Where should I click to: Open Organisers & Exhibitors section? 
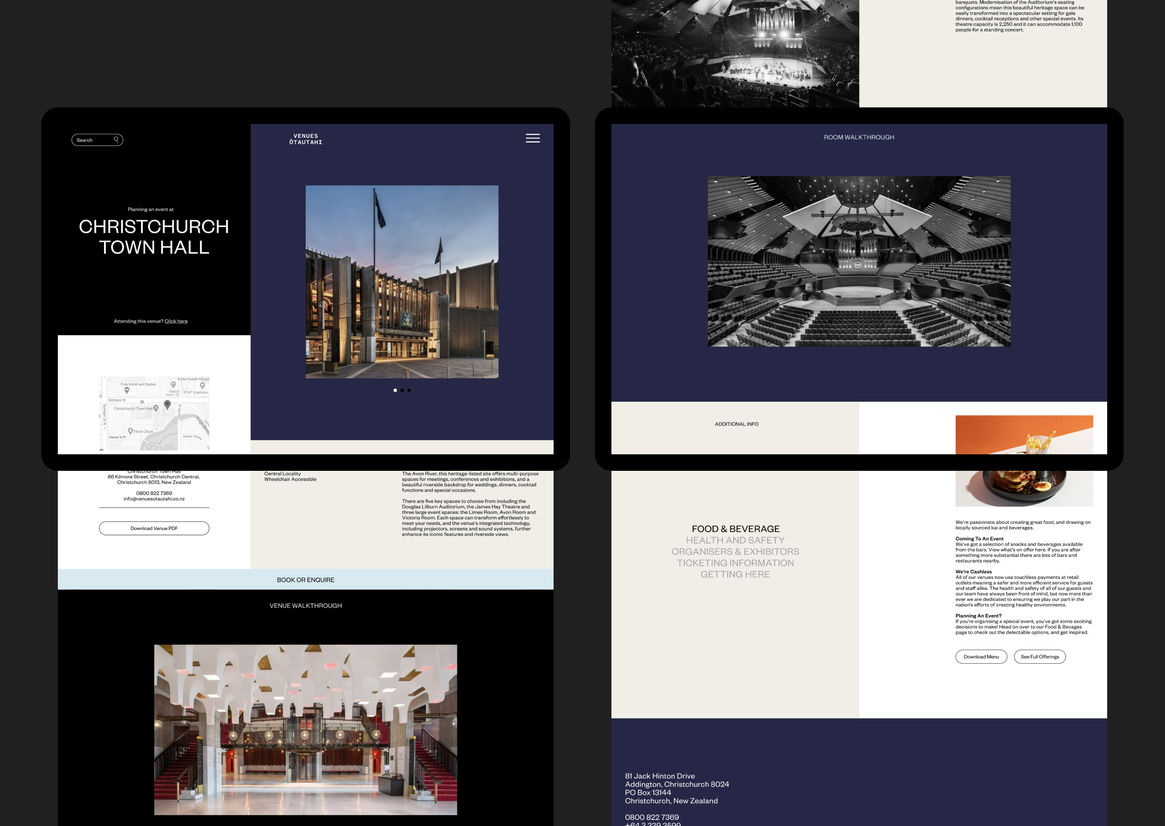pyautogui.click(x=735, y=552)
